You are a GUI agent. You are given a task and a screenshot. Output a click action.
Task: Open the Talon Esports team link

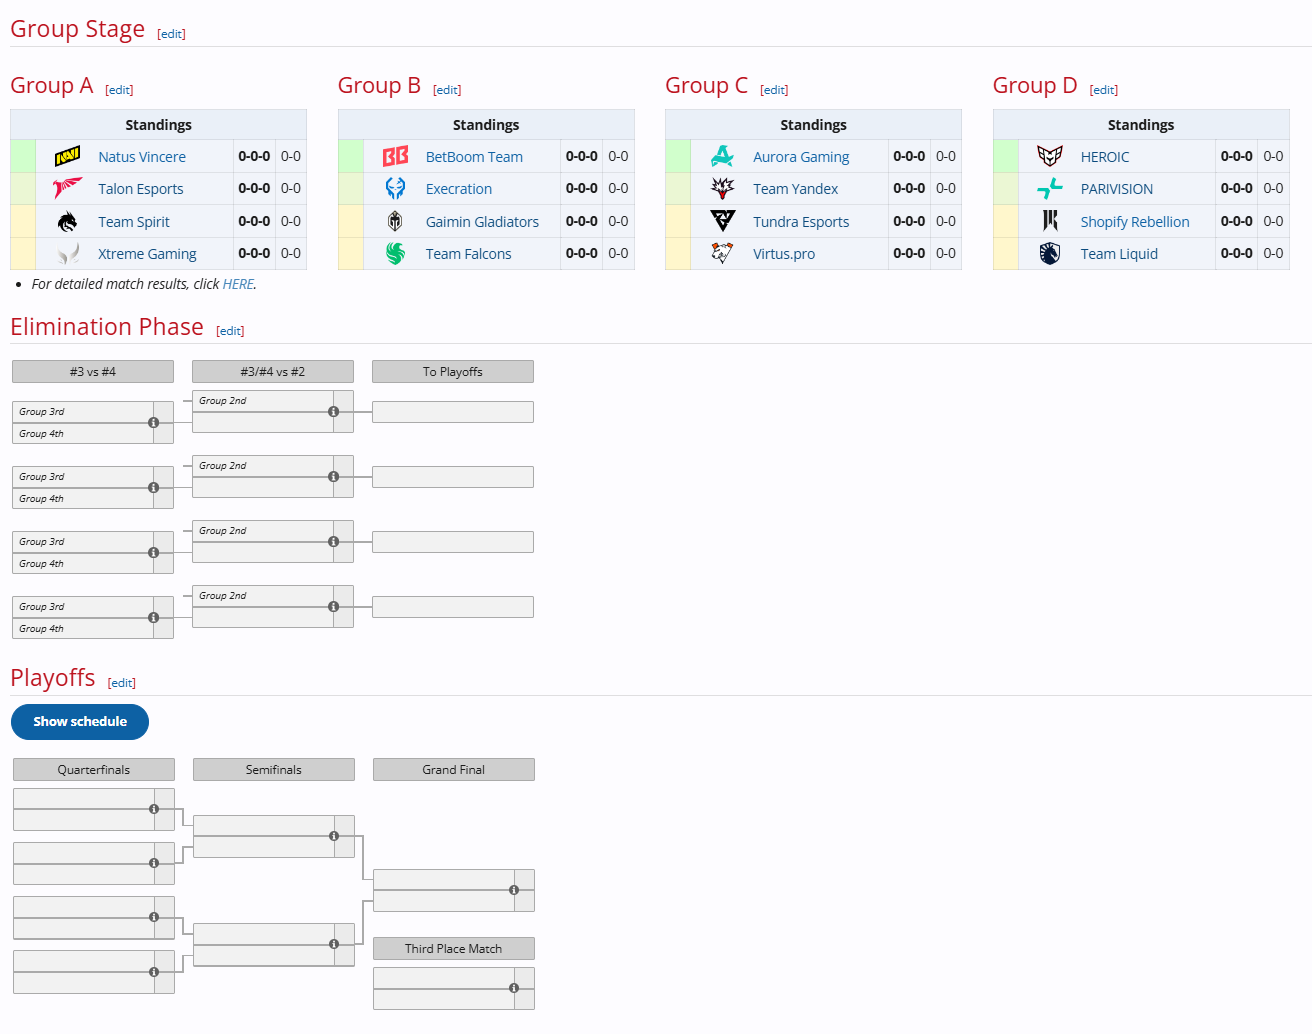141,189
